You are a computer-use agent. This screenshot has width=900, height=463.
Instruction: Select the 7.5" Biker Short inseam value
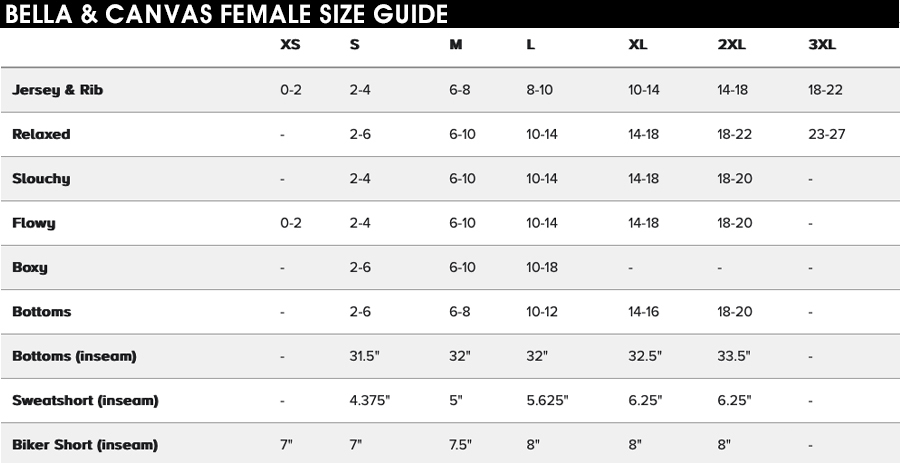[460, 445]
